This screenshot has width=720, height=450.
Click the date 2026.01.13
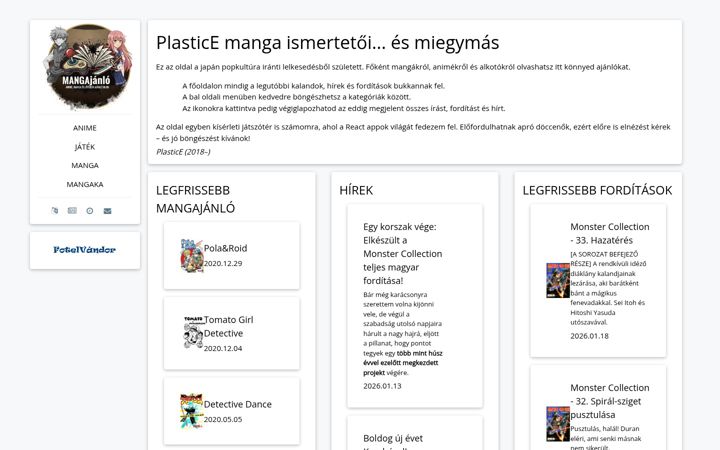pos(382,386)
